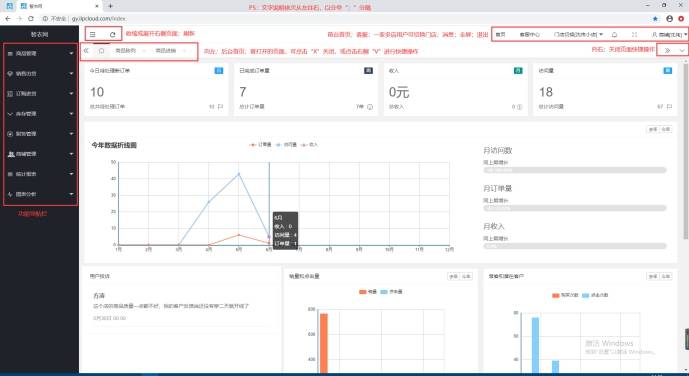Viewport: 689px width, 376px height.
Task: Click the left range button above the line chart card
Action: pos(653,129)
